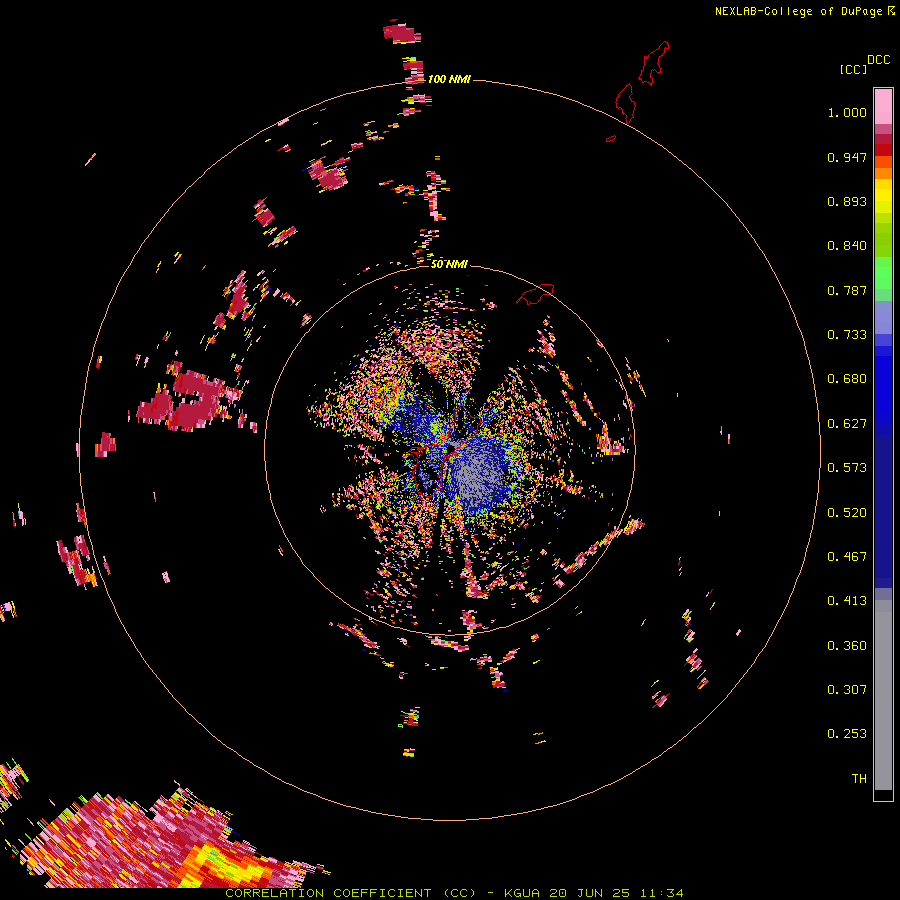The width and height of the screenshot is (900, 900).
Task: Select the 0.307 scale value
Action: [x=847, y=690]
